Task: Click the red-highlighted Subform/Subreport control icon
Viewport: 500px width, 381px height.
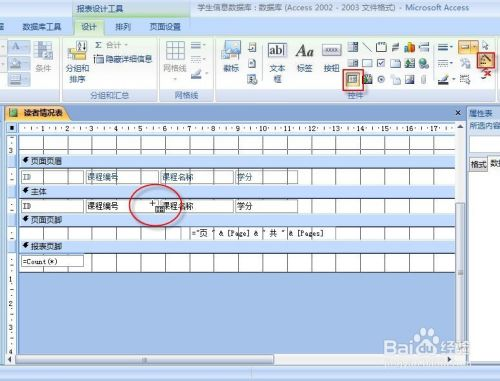Action: pos(353,80)
